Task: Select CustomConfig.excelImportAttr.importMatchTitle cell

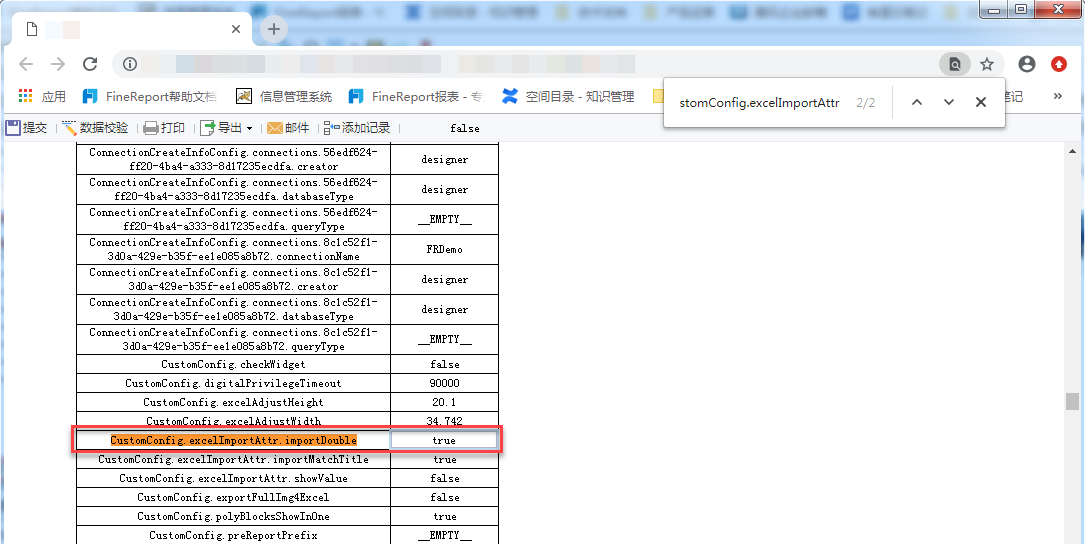Action: pos(233,460)
